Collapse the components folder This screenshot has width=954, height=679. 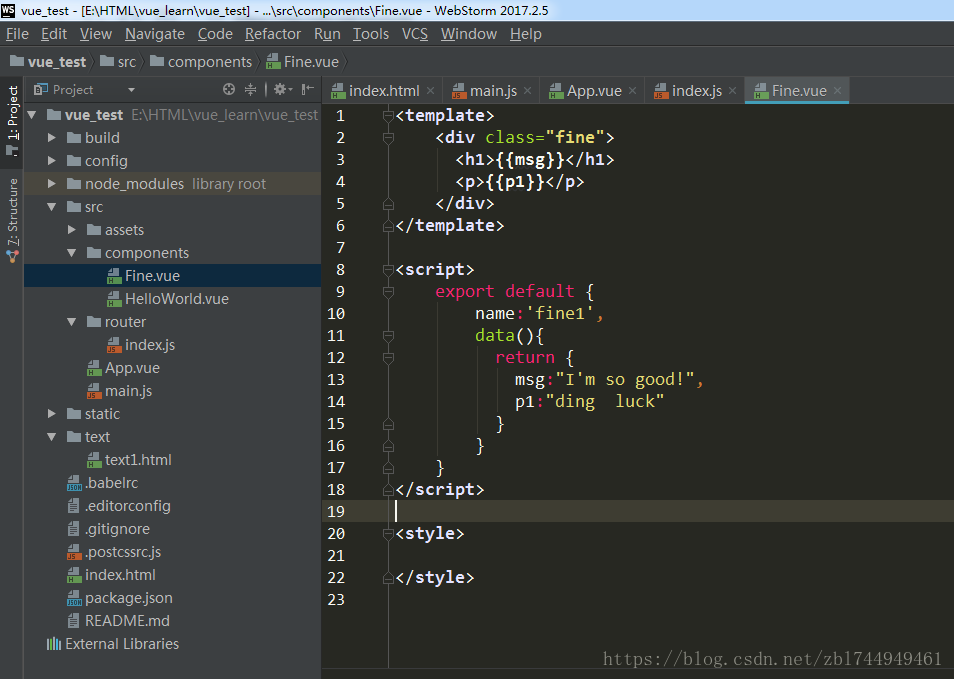(72, 253)
